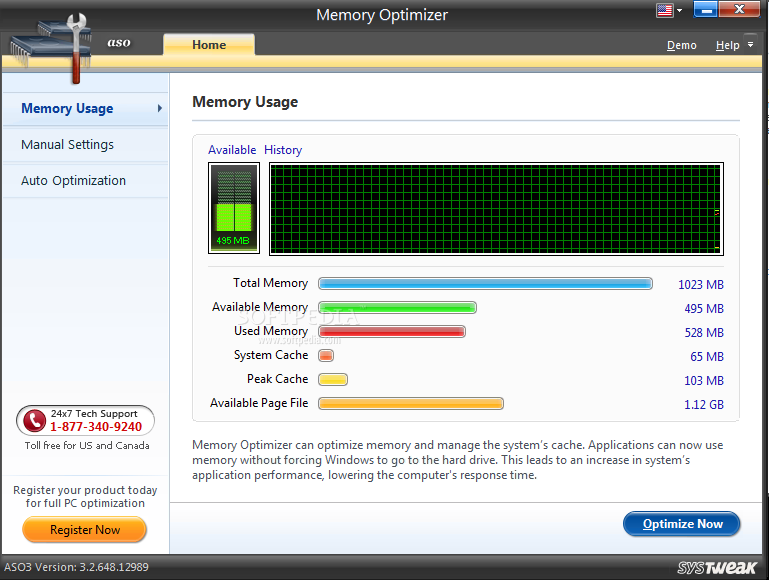The width and height of the screenshot is (769, 580).
Task: Click the US flag language icon
Action: click(x=665, y=11)
